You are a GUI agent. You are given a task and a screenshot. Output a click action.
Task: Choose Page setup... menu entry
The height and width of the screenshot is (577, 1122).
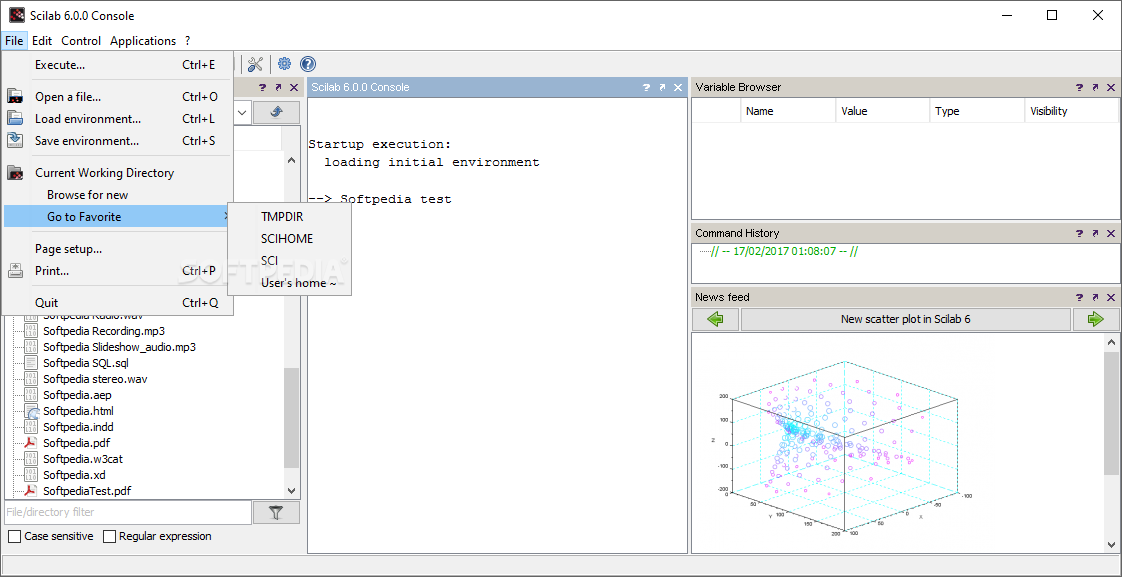click(x=117, y=249)
